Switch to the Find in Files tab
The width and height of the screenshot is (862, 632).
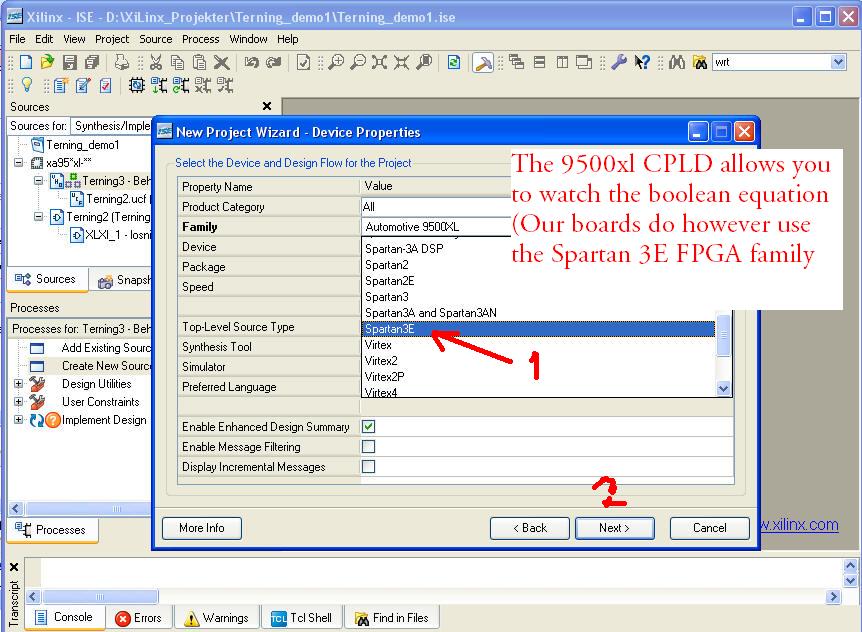pyautogui.click(x=392, y=618)
